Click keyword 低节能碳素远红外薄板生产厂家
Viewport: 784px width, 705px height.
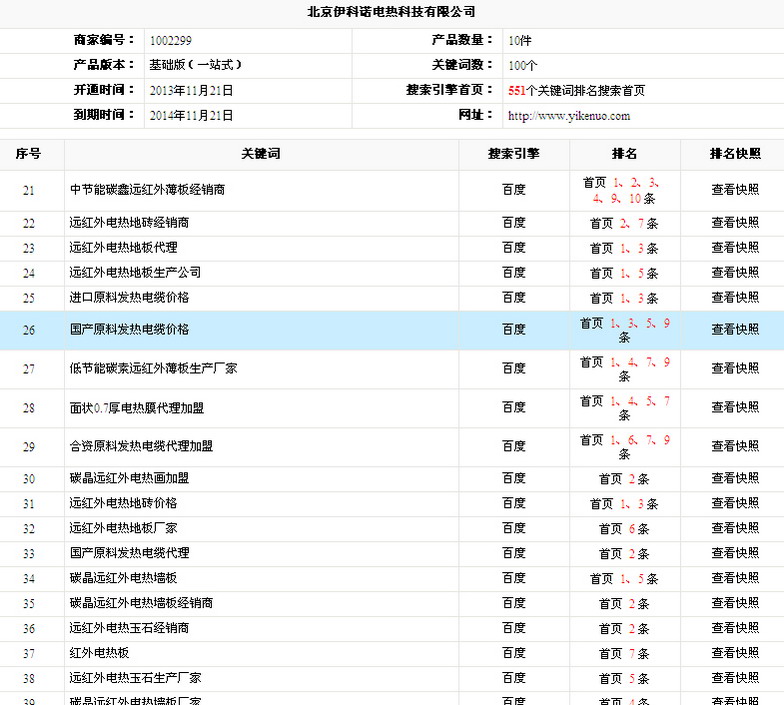point(153,368)
